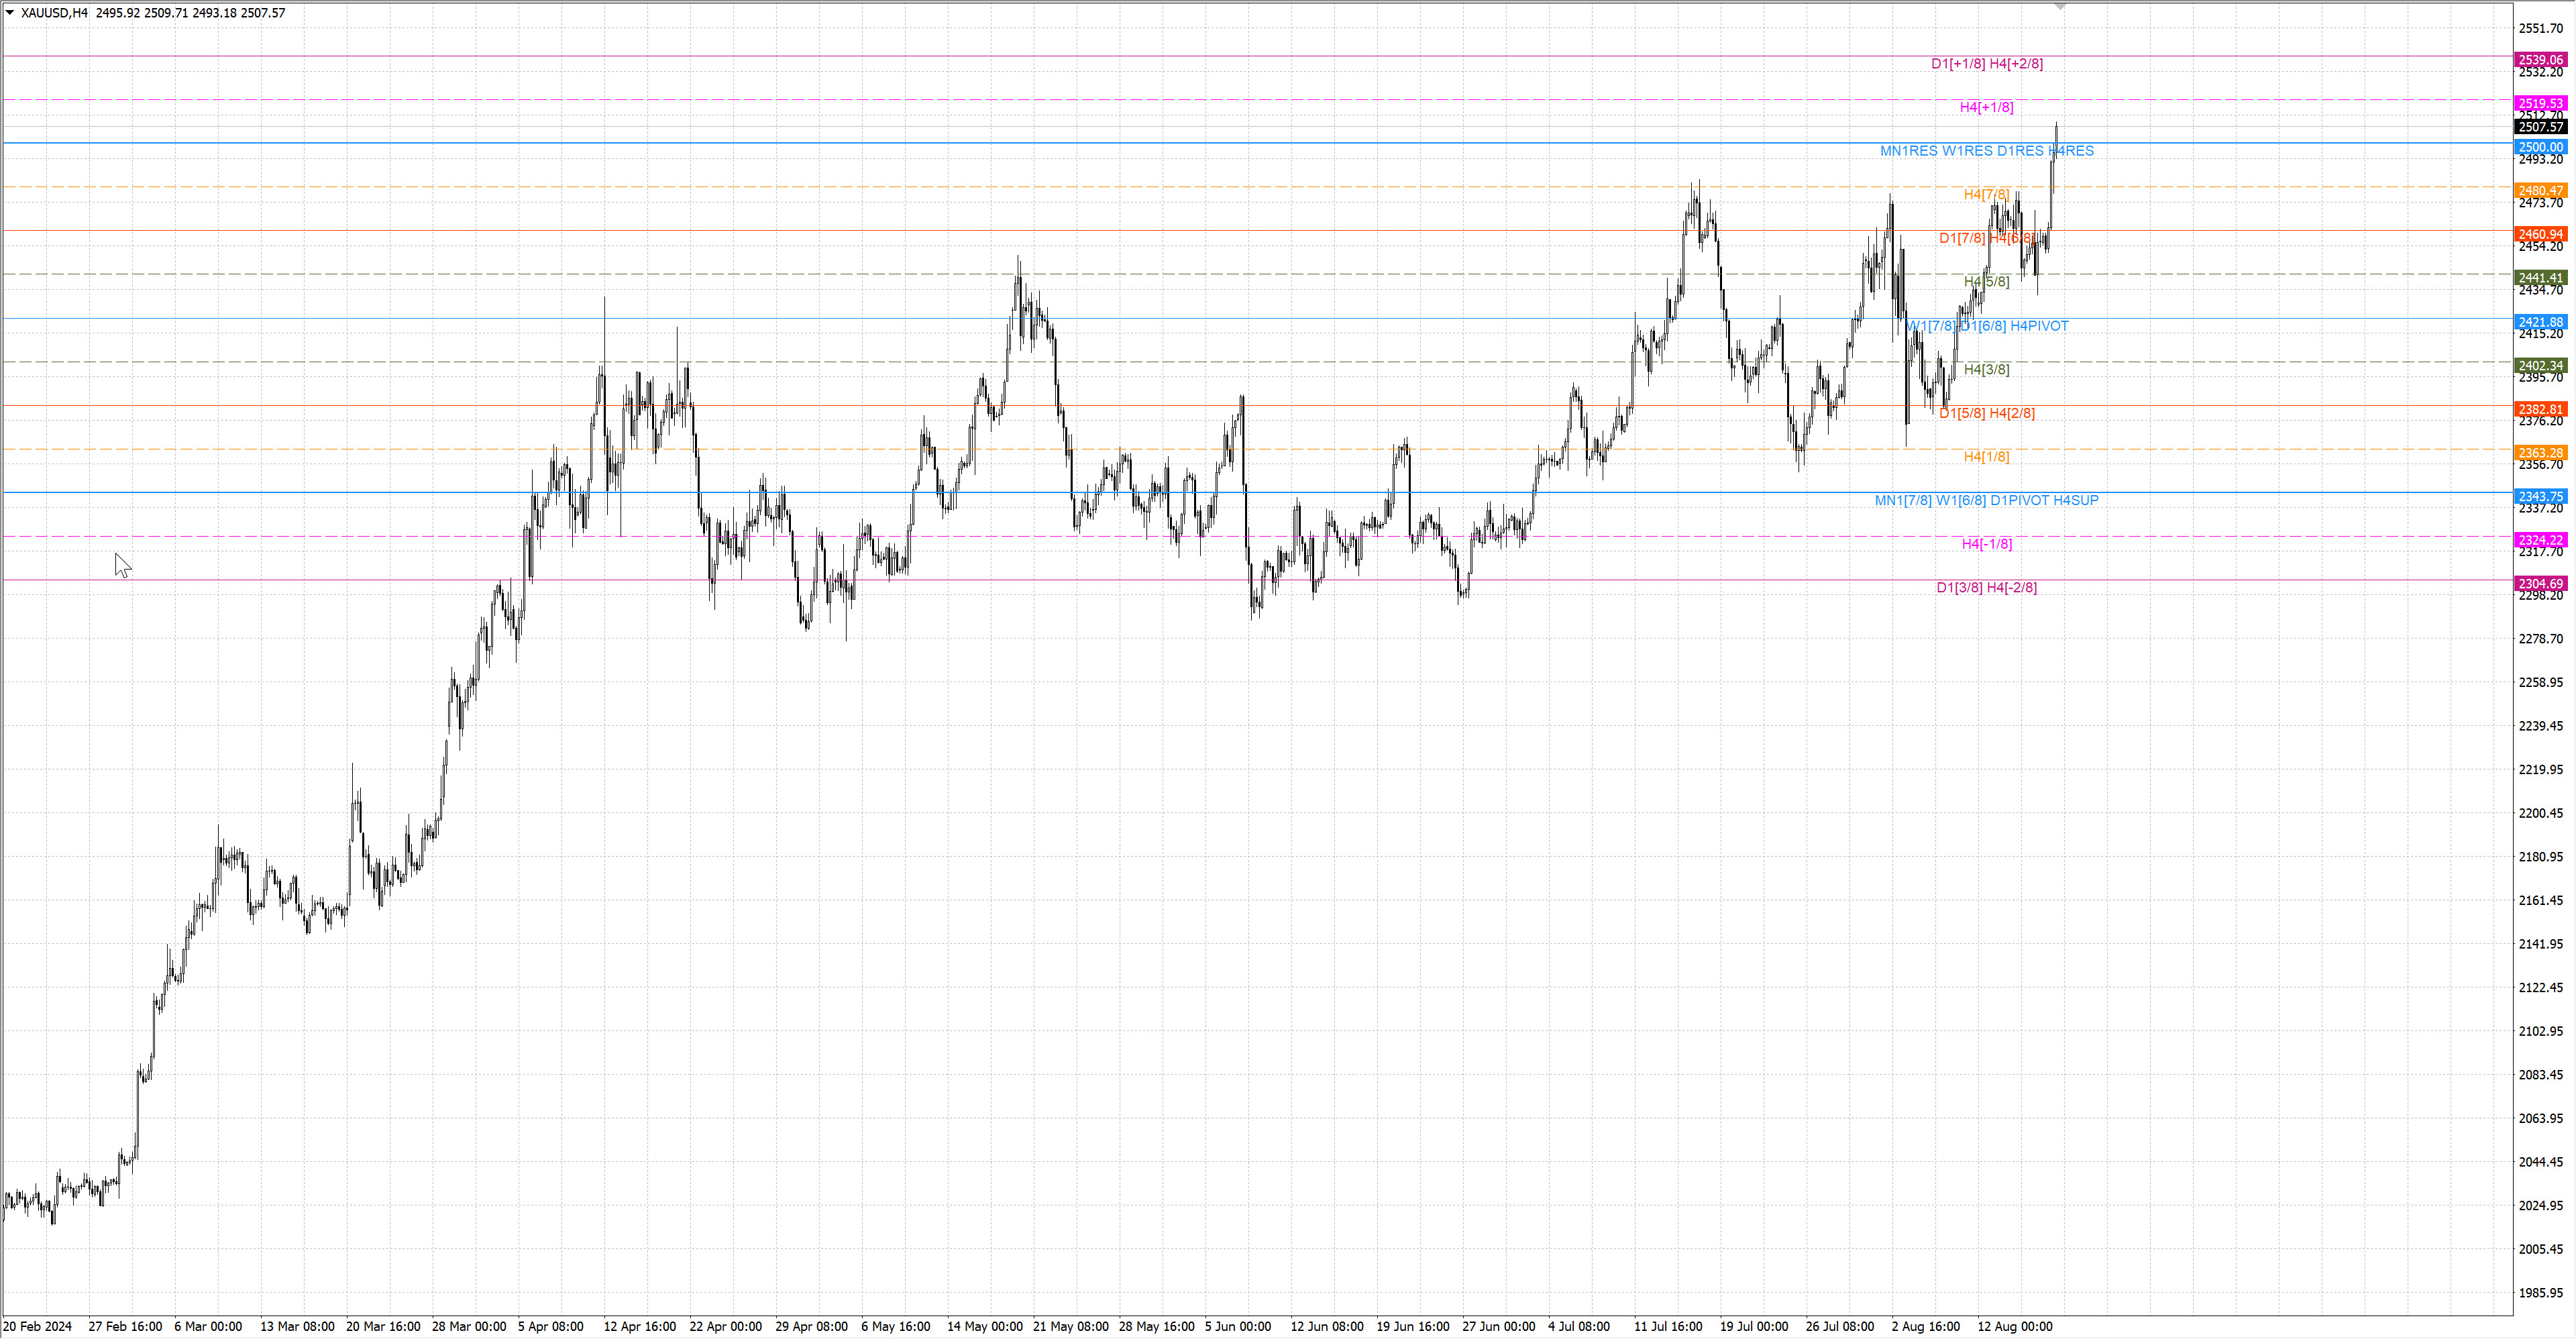Click the 20 Feb 2024 date on time axis
The image size is (2576, 1339).
38,1326
